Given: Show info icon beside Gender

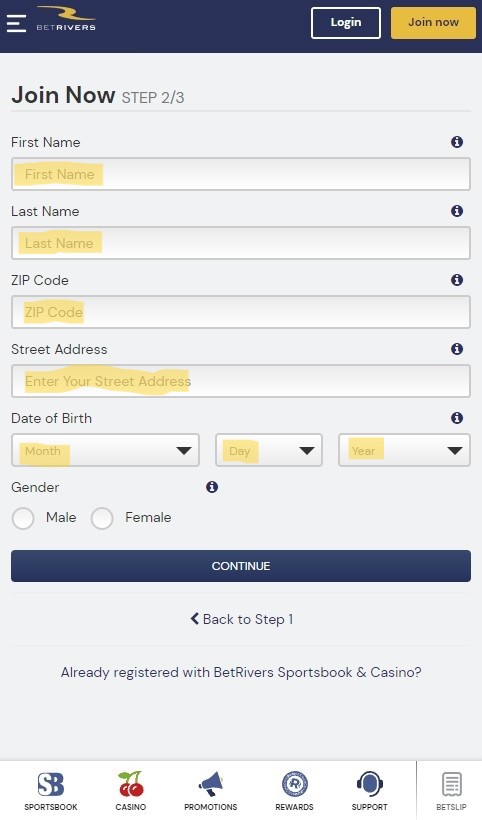Looking at the screenshot, I should [x=212, y=487].
